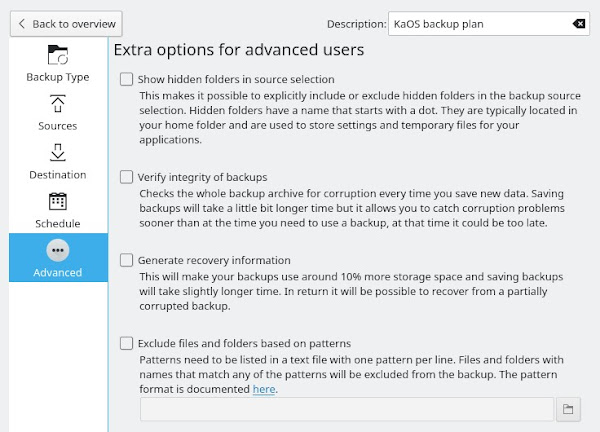Click the Advanced three-dots icon
This screenshot has width=600, height=432.
[x=58, y=250]
